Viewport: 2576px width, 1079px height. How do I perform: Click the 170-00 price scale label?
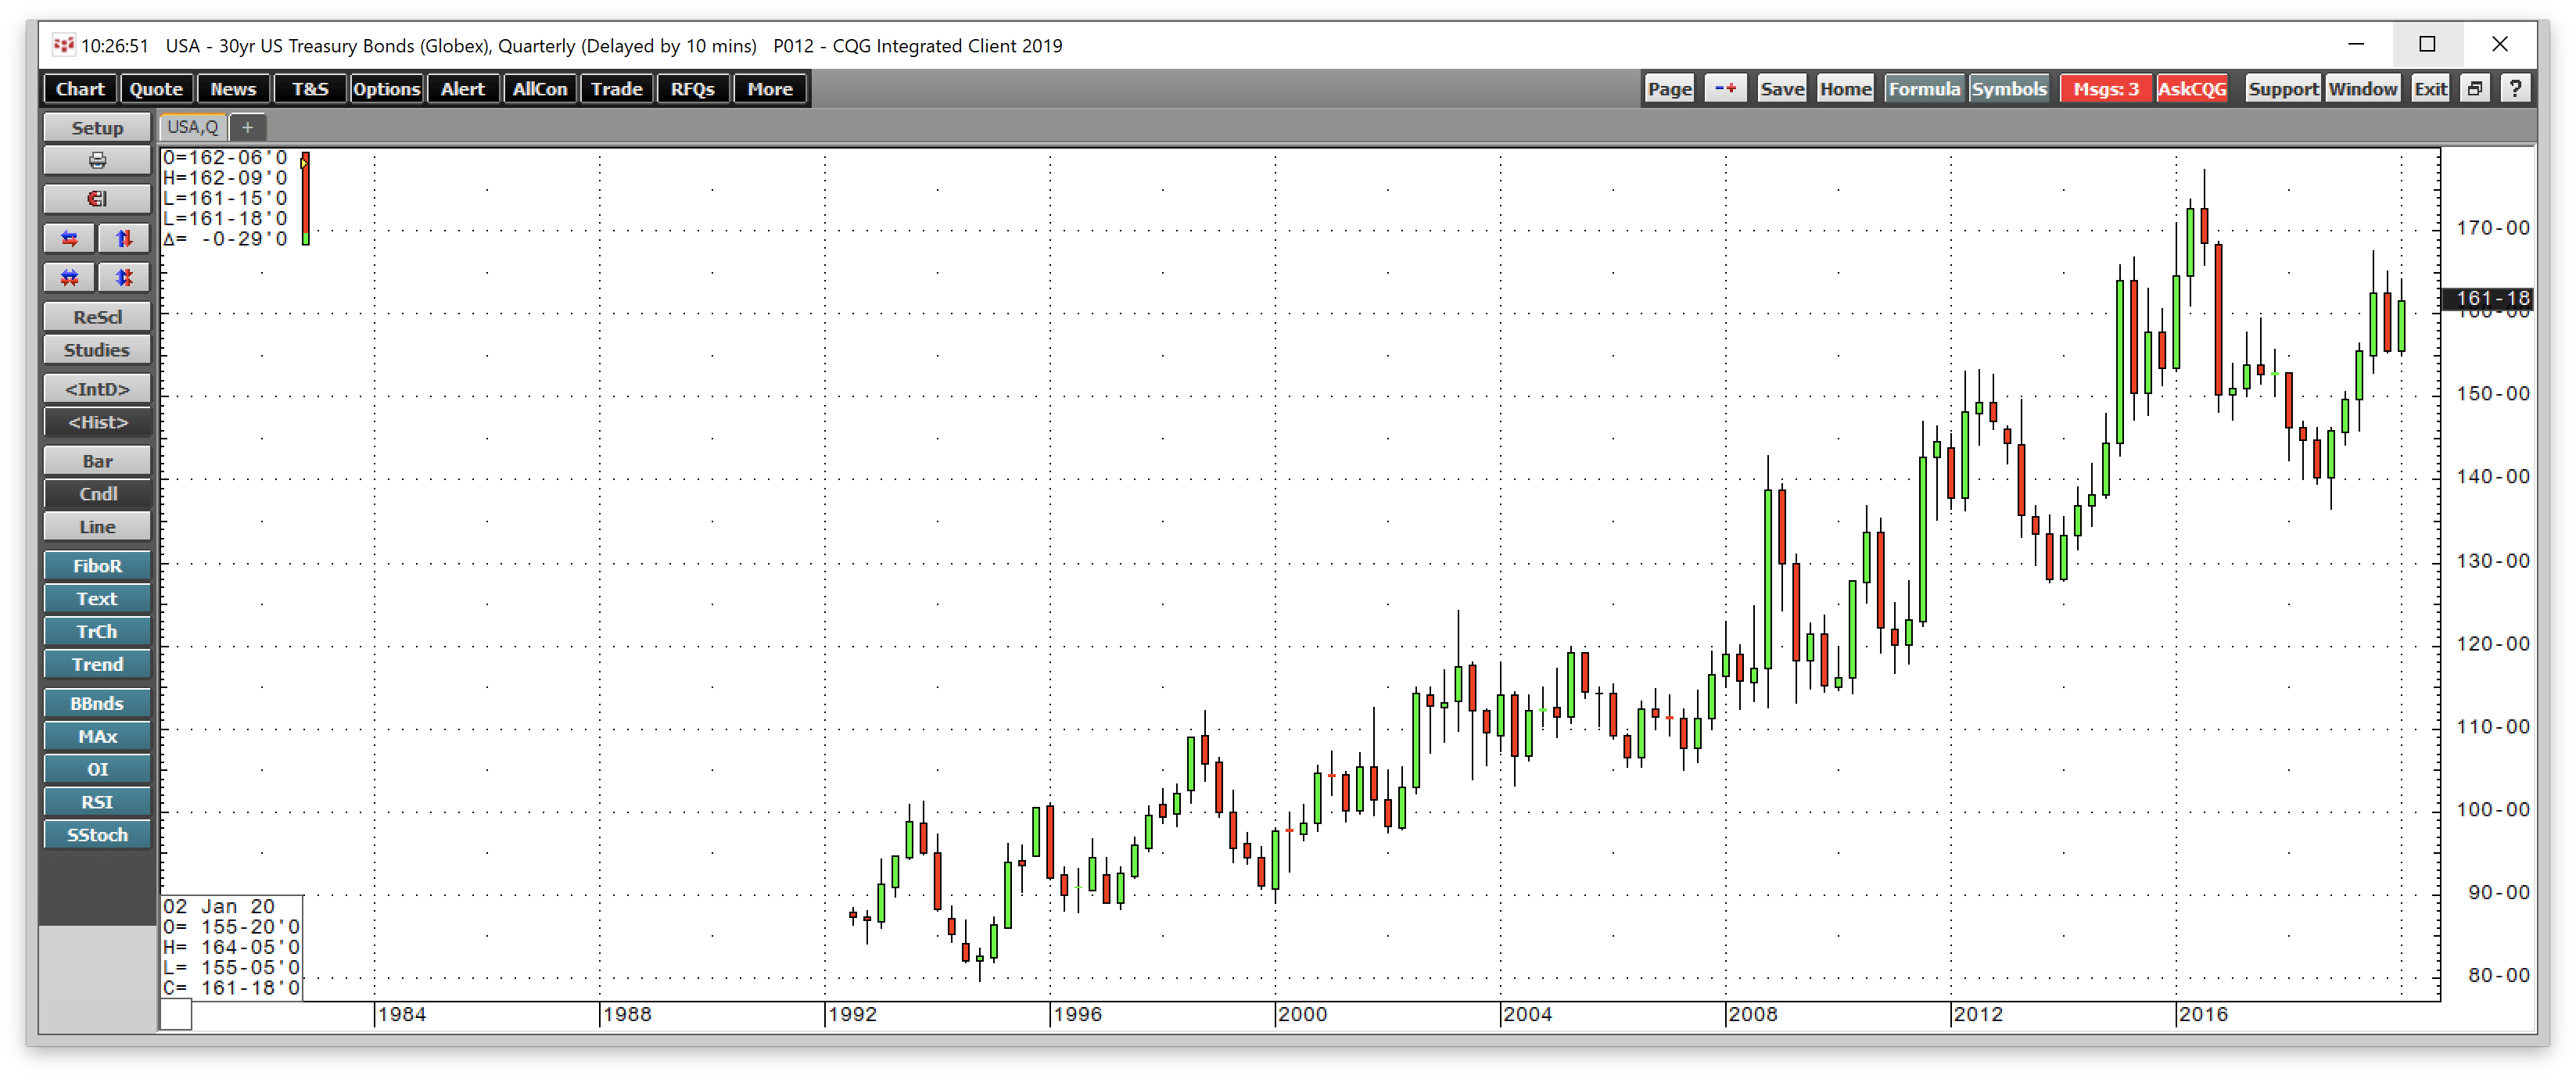click(2493, 228)
